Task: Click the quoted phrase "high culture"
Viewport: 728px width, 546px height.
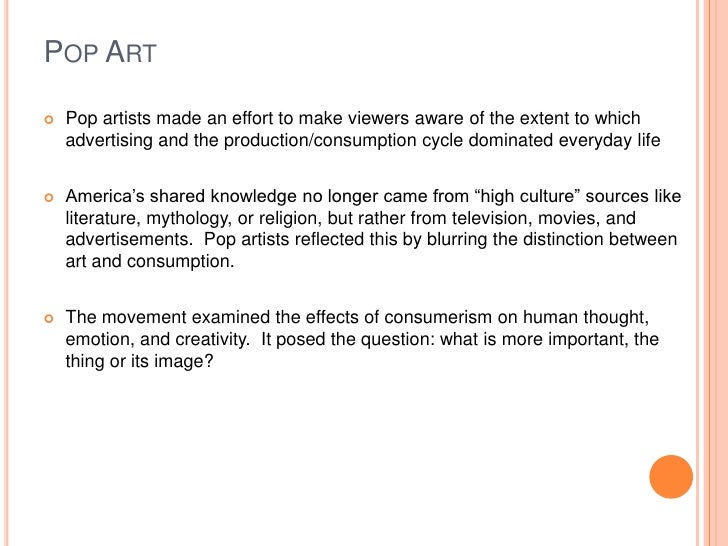Action: coord(527,196)
